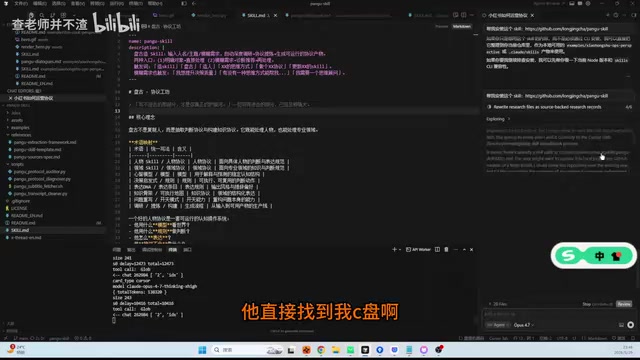Click the shirt skin icon on IME bar
Viewport: 640px width, 360px height.
tap(616, 256)
